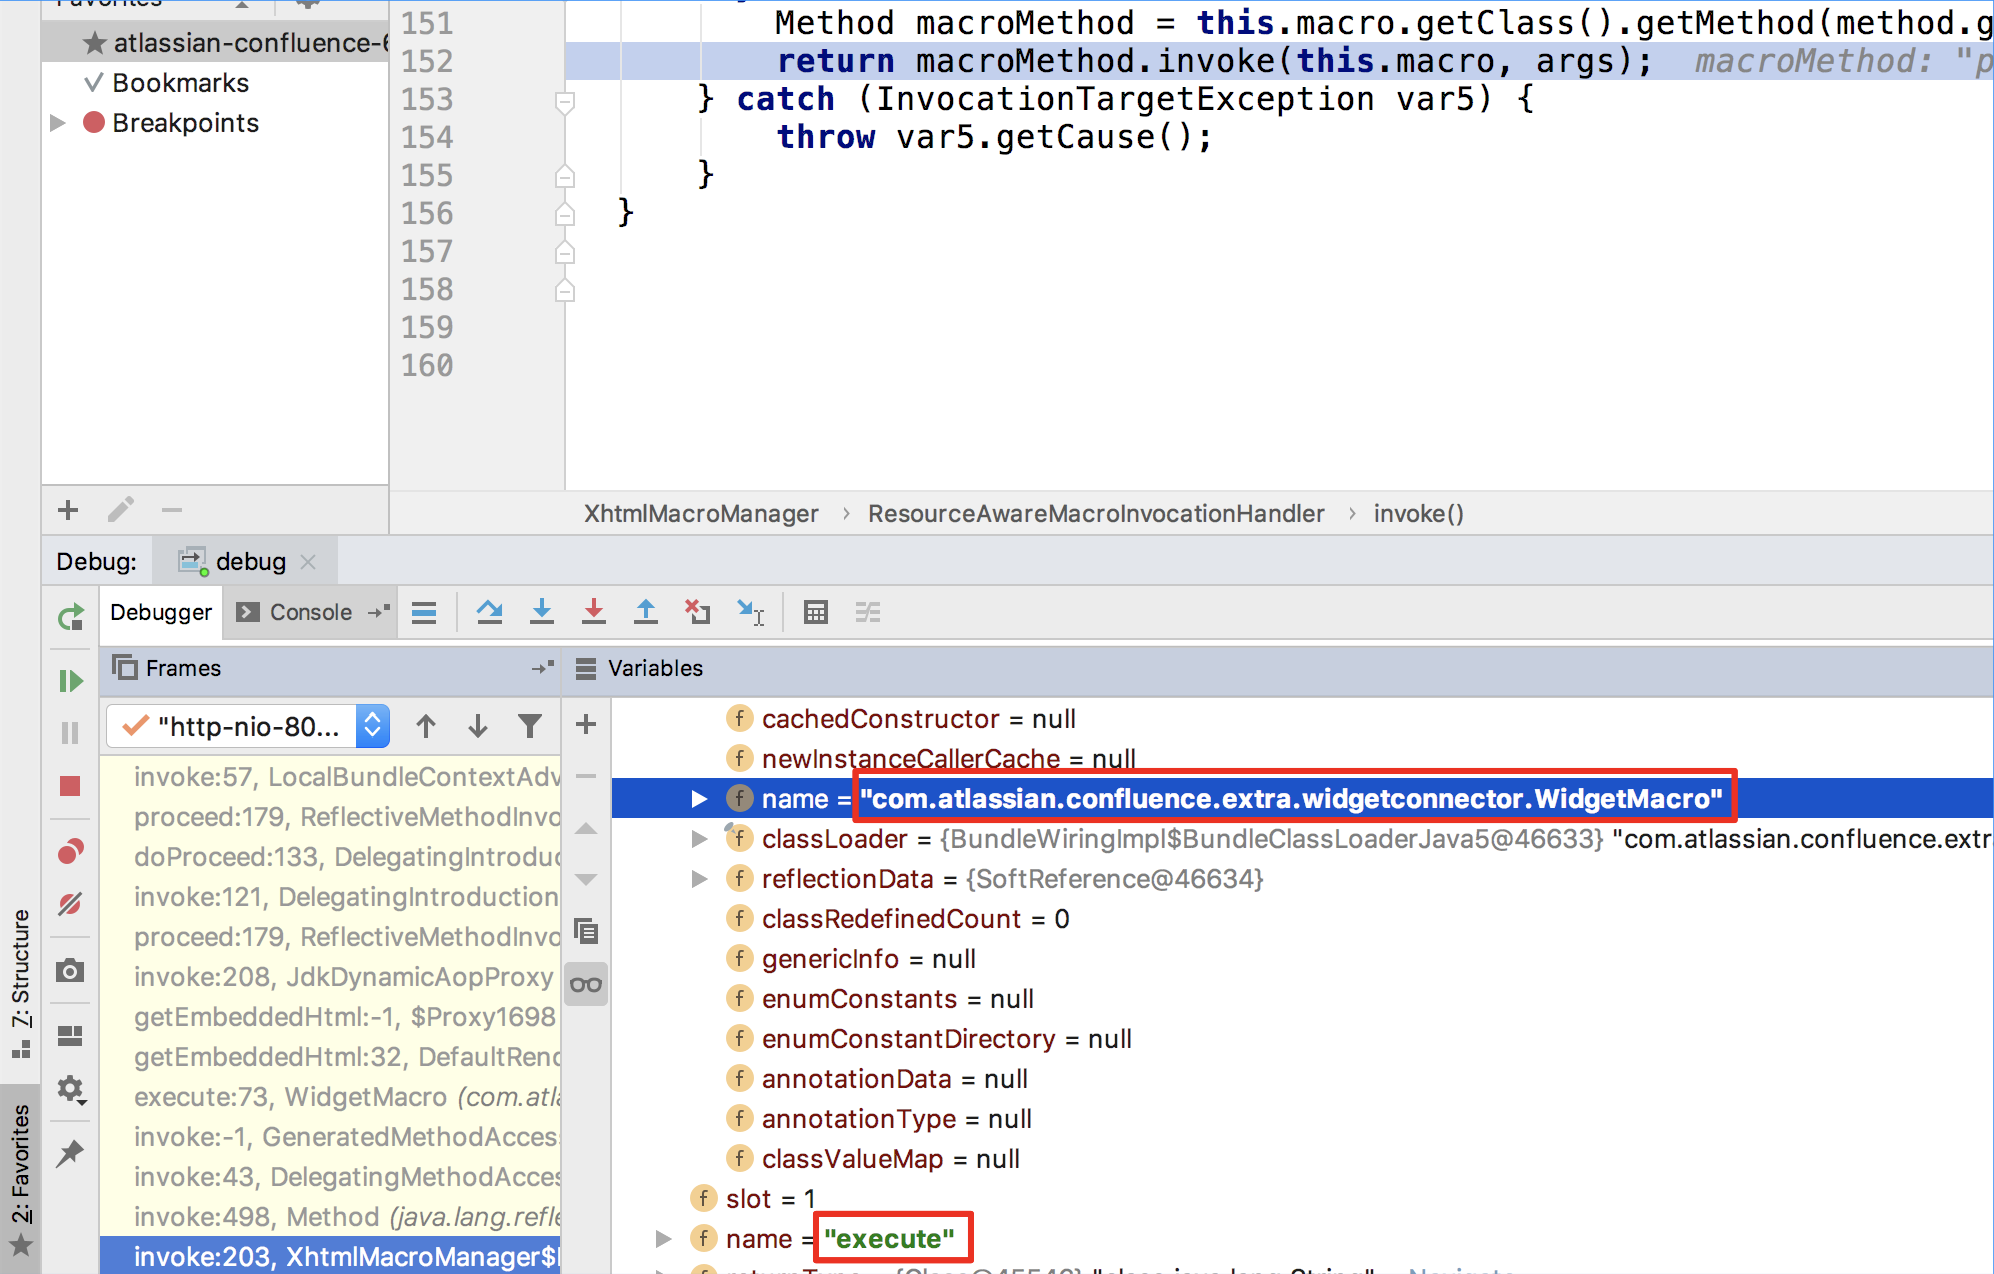1994x1274 pixels.
Task: Open Evaluate Expression calculator icon
Action: pyautogui.click(x=816, y=612)
